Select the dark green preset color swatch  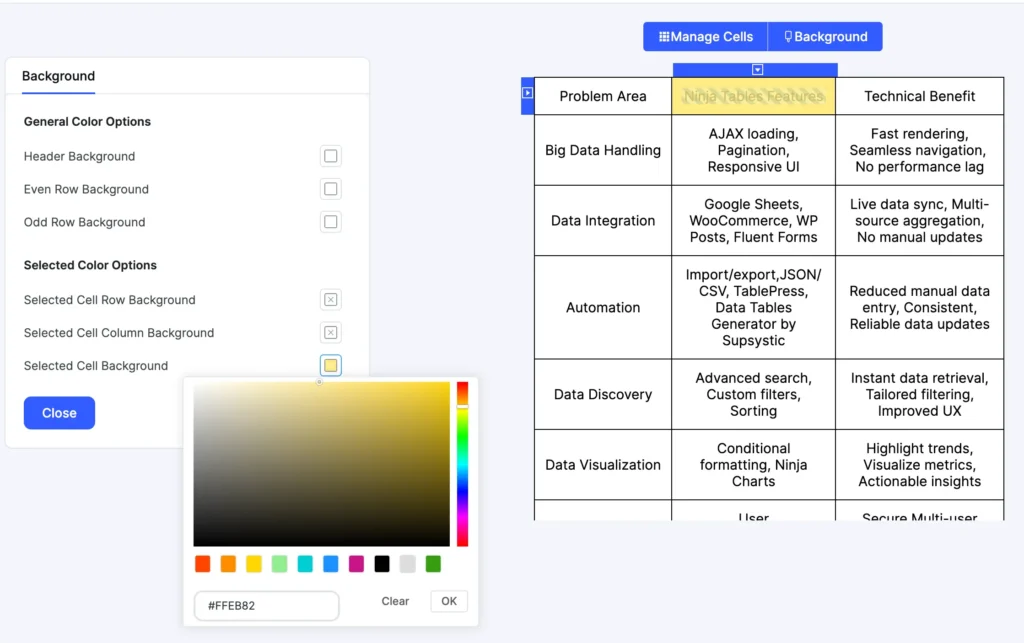pos(433,564)
